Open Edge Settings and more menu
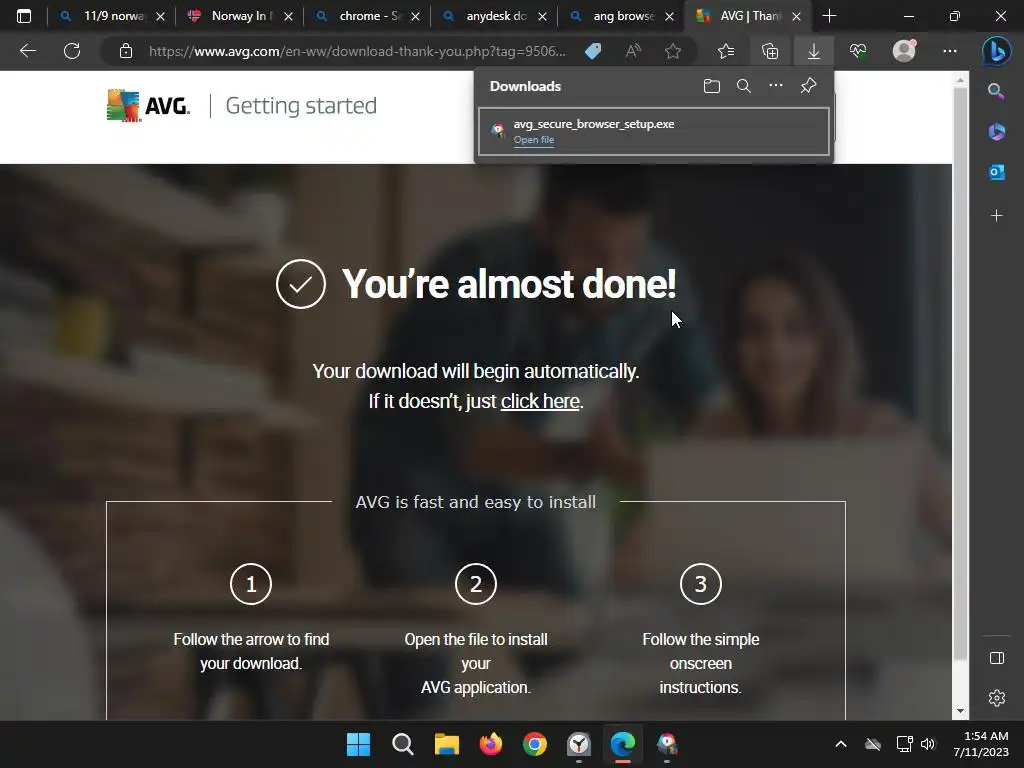Screen dimensions: 1024x768 [x=950, y=51]
